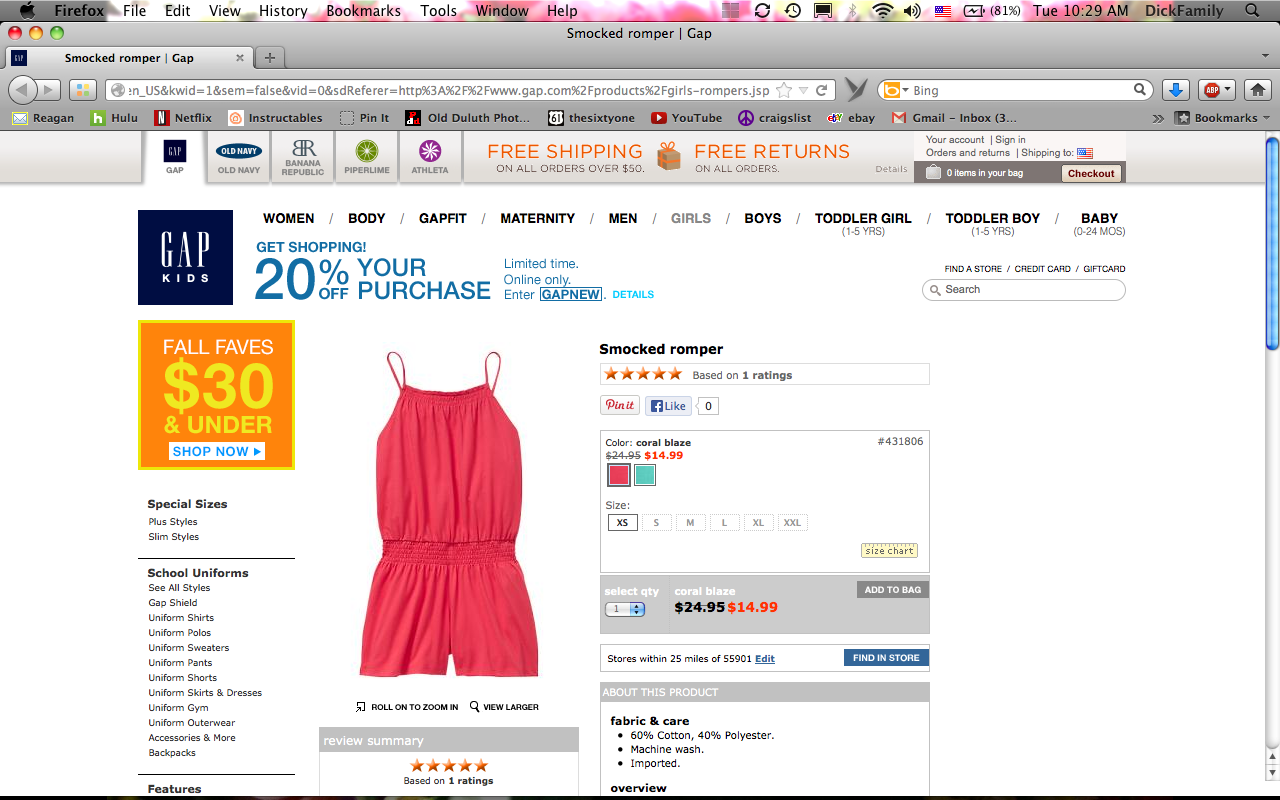Open the FIND A STORE link
This screenshot has width=1280, height=800.
tap(975, 269)
